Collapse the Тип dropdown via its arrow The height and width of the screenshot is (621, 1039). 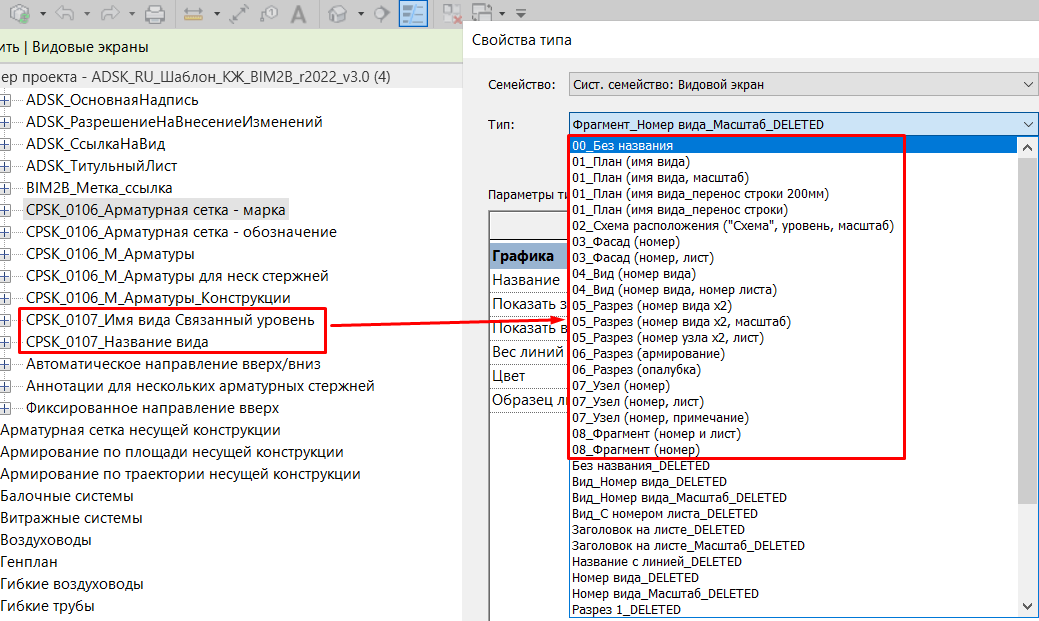[1029, 124]
